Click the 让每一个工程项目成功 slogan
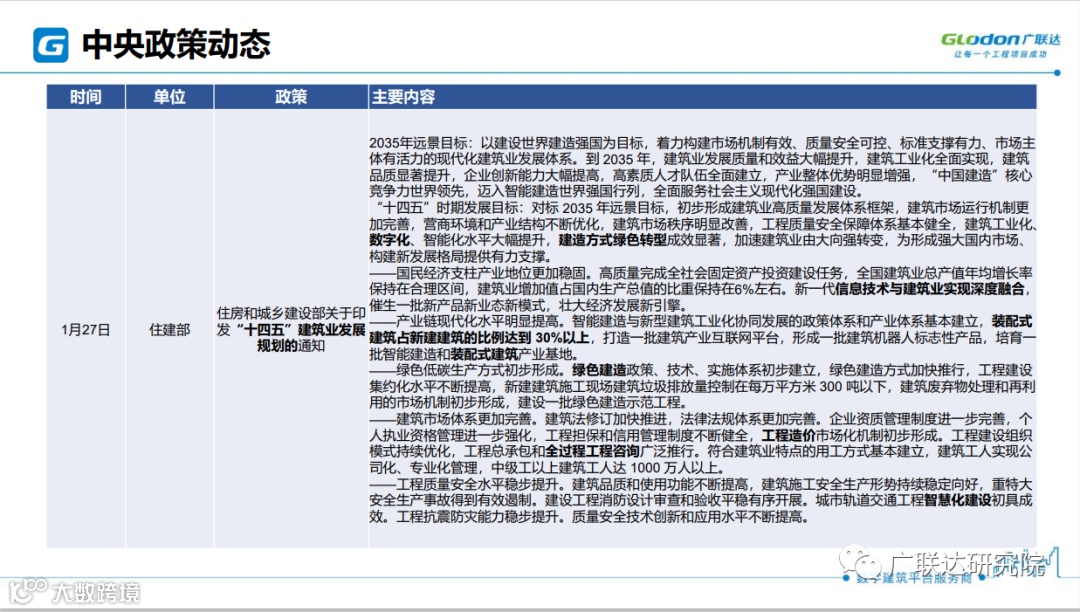Image resolution: width=1080 pixels, height=612 pixels. (x=1000, y=54)
